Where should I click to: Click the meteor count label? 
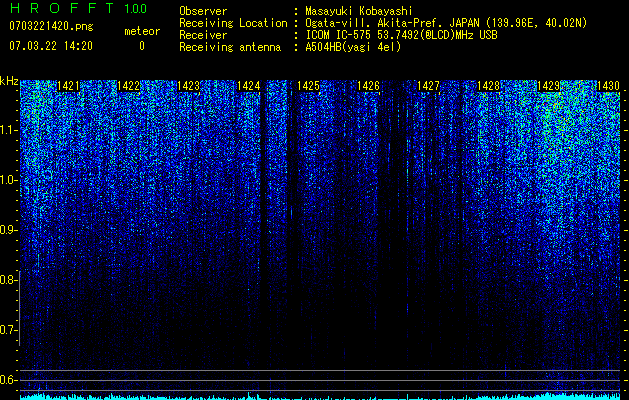[x=142, y=31]
